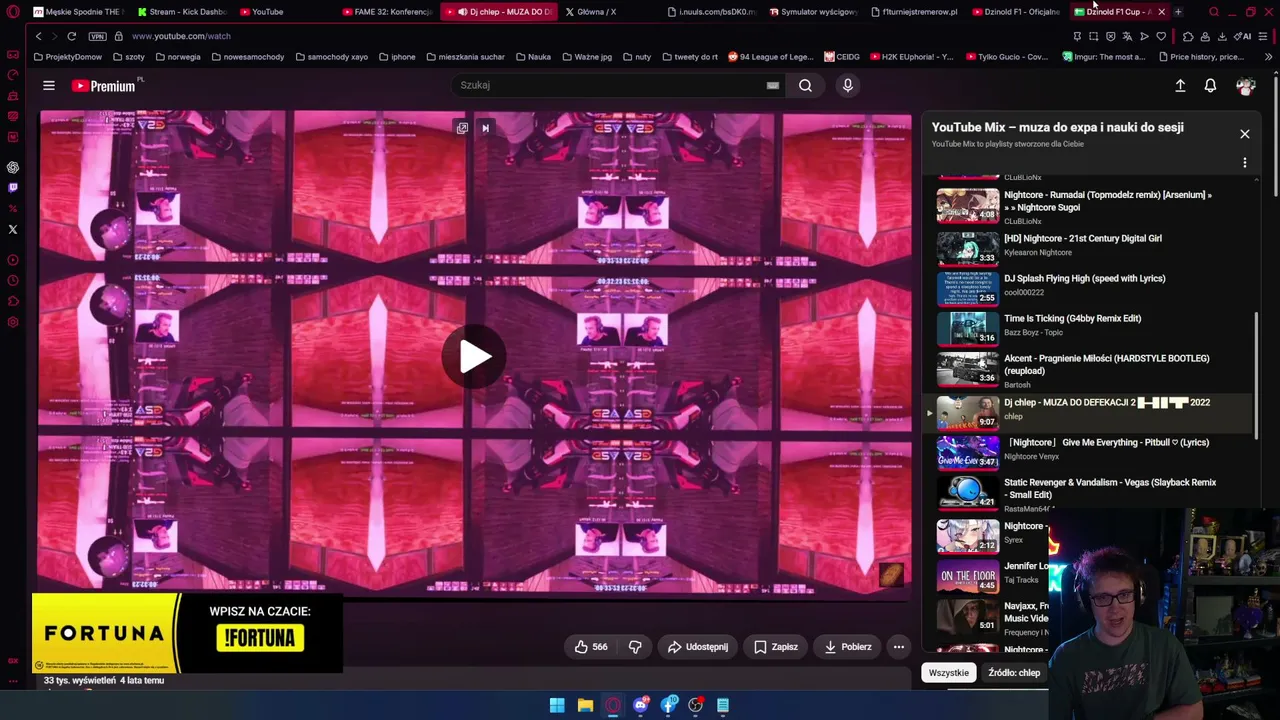Select Static Revenger & Vandalism - Vegas

pos(1090,493)
